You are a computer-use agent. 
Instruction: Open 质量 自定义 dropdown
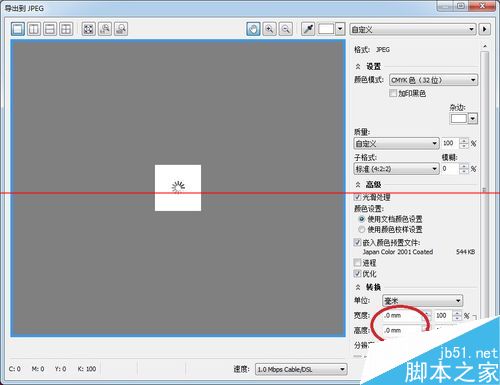pyautogui.click(x=396, y=144)
